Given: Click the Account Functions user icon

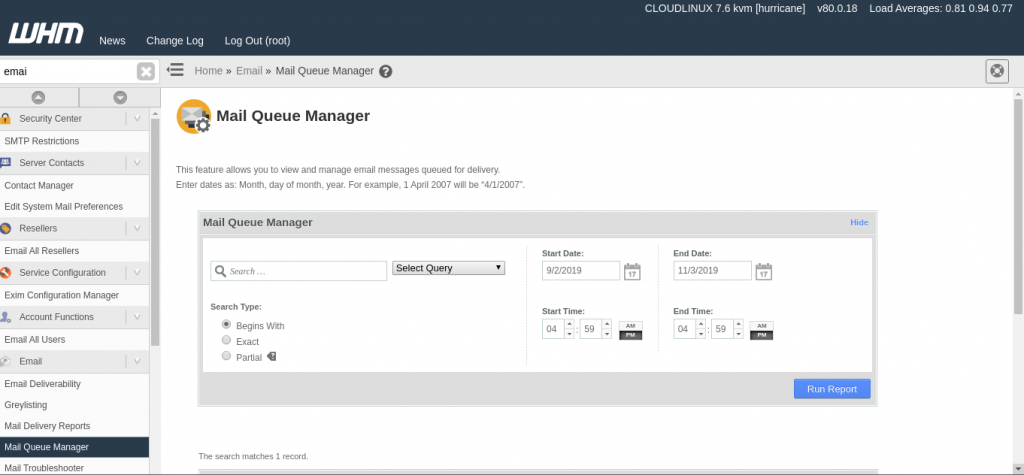Looking at the screenshot, I should tap(6, 317).
